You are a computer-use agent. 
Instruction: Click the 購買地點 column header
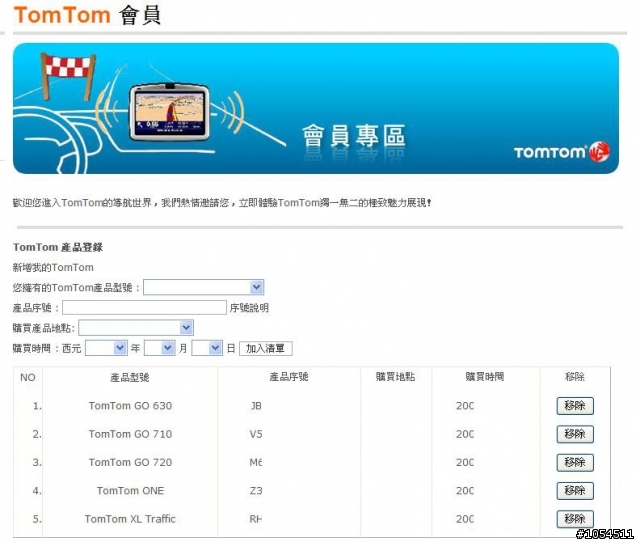tap(396, 377)
